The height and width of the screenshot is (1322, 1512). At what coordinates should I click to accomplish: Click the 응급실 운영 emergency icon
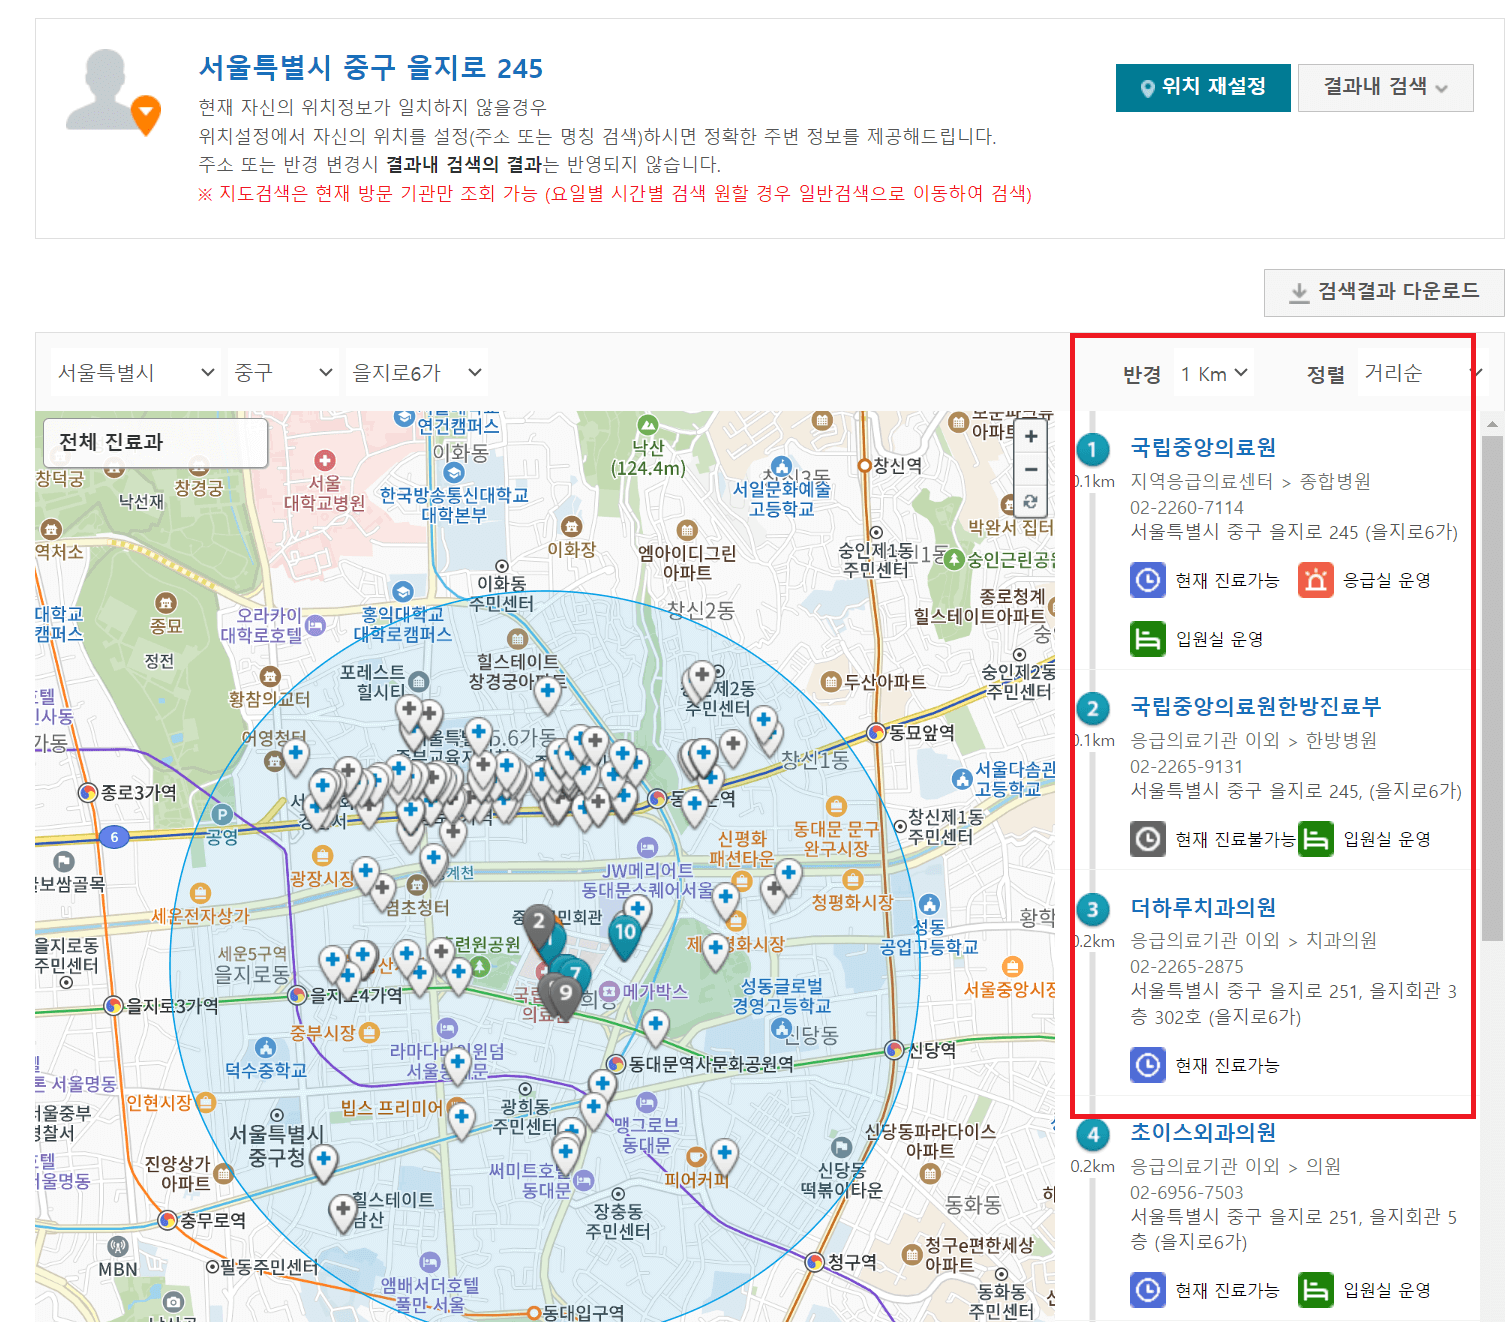coord(1316,580)
